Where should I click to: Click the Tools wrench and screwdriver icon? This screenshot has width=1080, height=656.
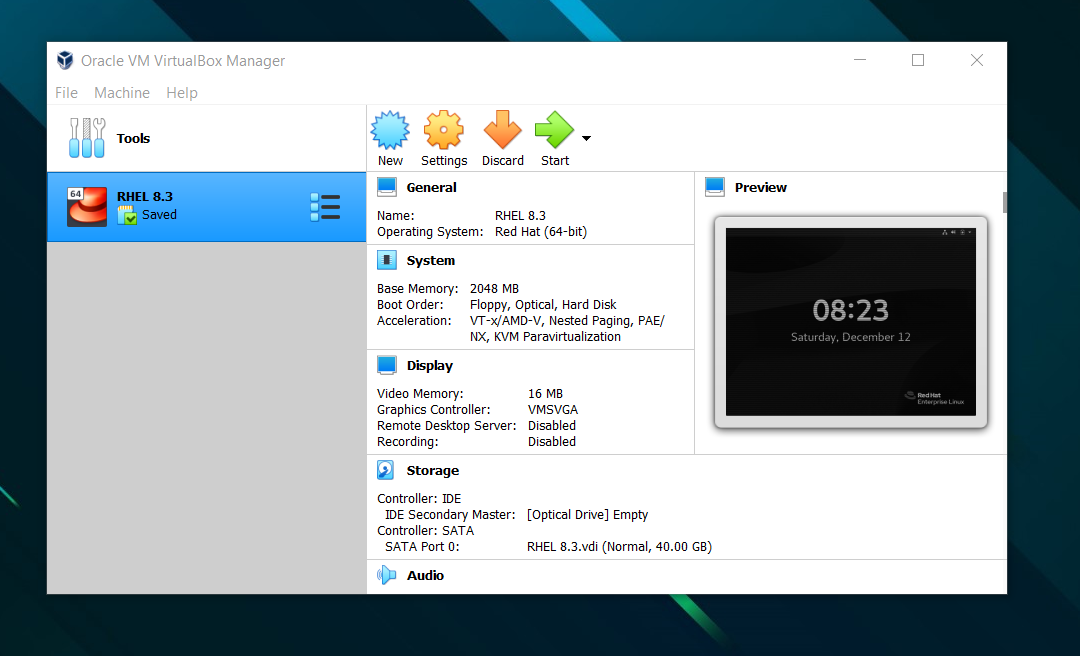pyautogui.click(x=87, y=138)
